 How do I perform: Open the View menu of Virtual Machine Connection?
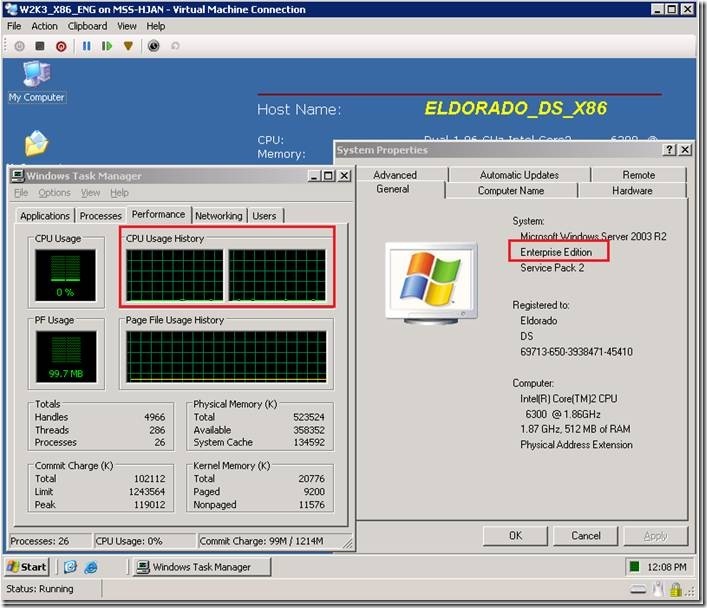pyautogui.click(x=127, y=26)
